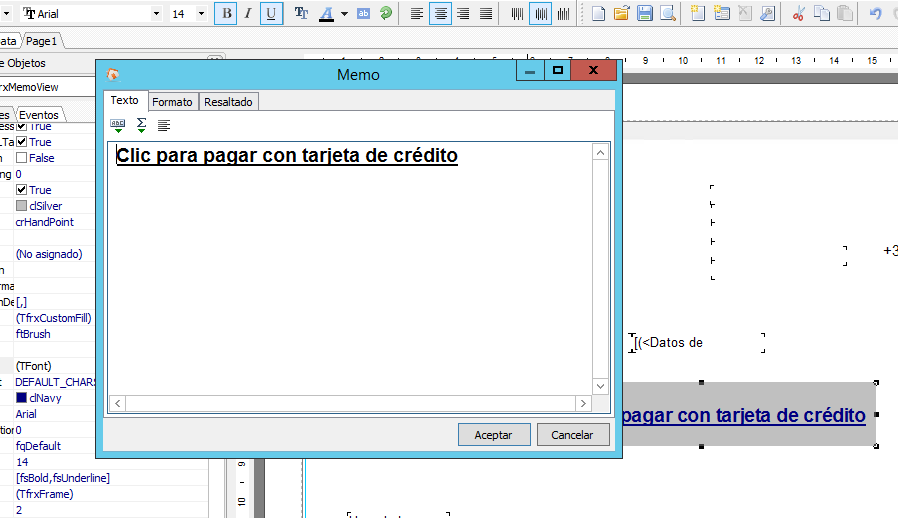The width and height of the screenshot is (898, 518).
Task: Open the font settings dialog icon
Action: (x=301, y=13)
